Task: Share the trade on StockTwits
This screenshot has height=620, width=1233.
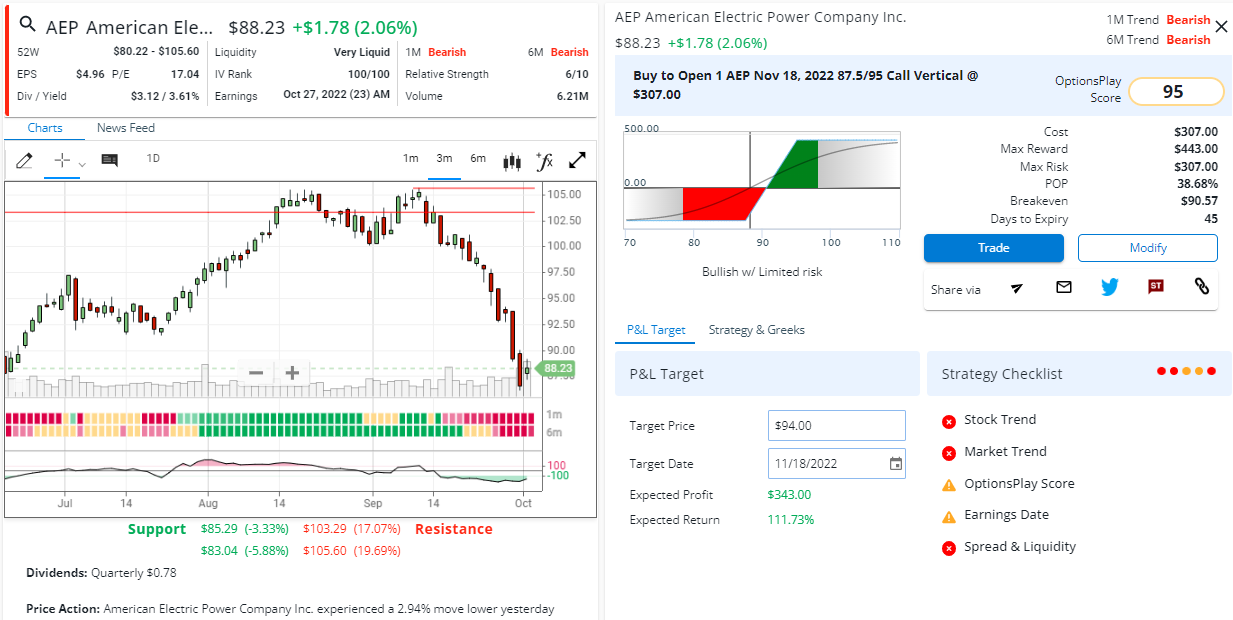Action: click(x=1156, y=287)
